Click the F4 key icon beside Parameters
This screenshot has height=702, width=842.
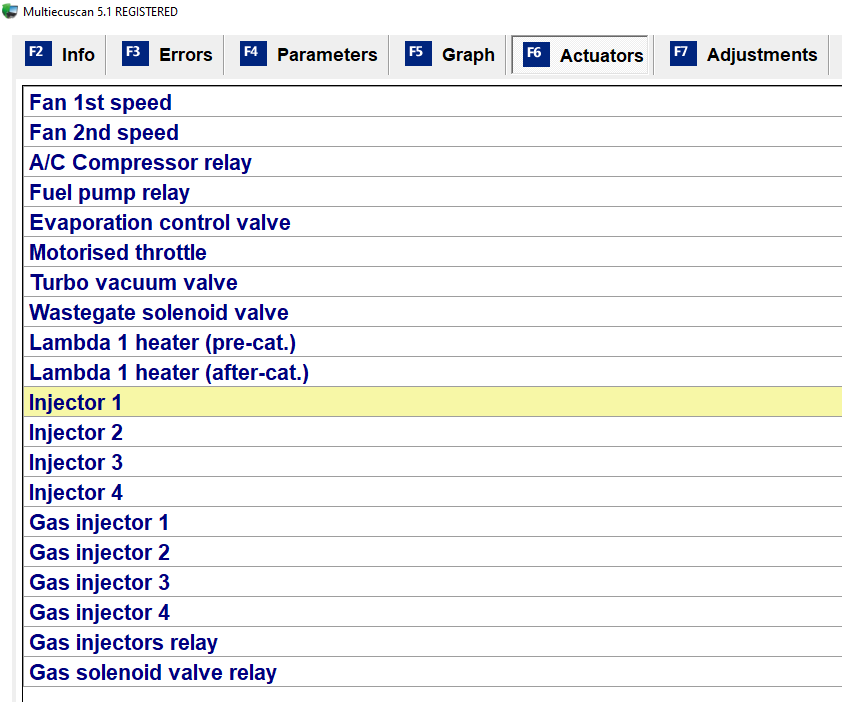pos(253,54)
